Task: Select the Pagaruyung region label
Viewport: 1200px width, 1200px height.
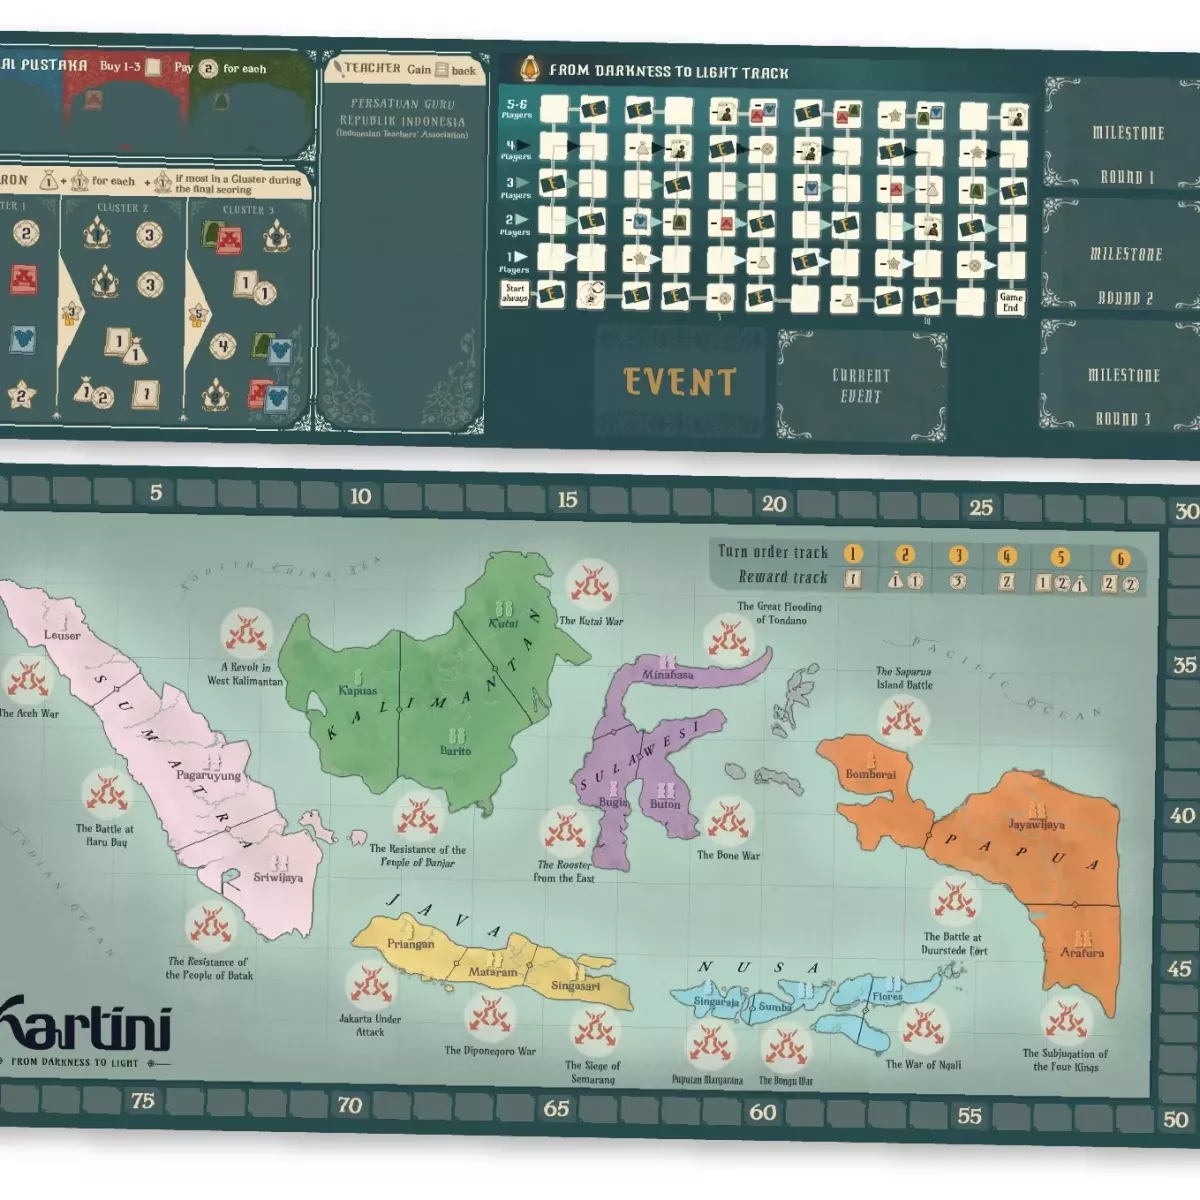Action: point(208,776)
